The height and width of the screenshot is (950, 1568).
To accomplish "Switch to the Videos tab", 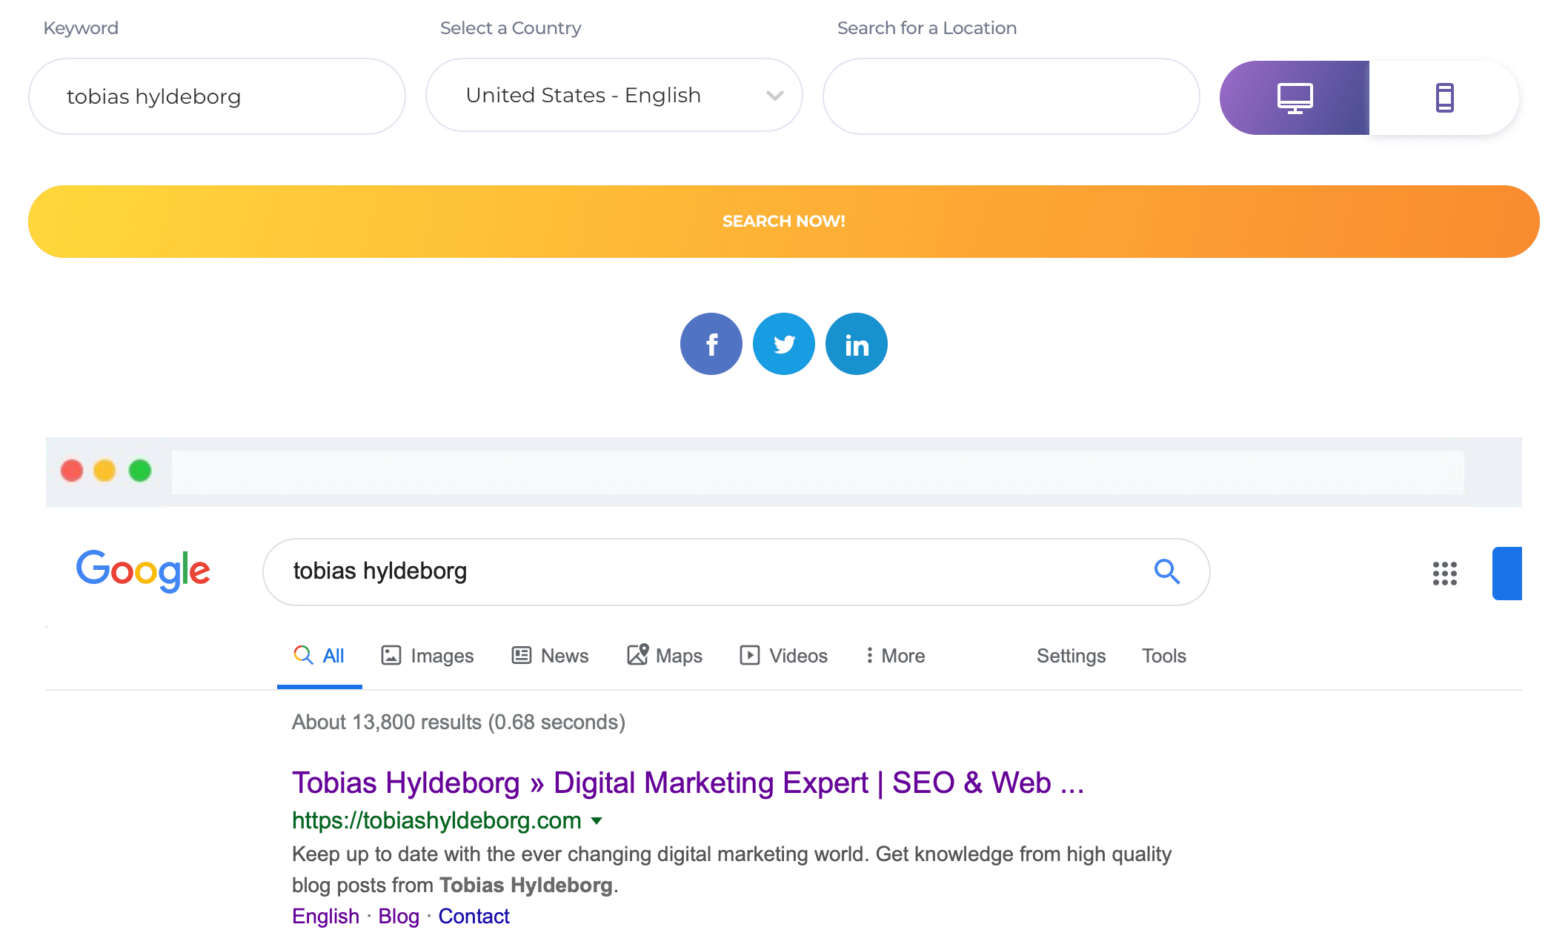I will pos(784,656).
